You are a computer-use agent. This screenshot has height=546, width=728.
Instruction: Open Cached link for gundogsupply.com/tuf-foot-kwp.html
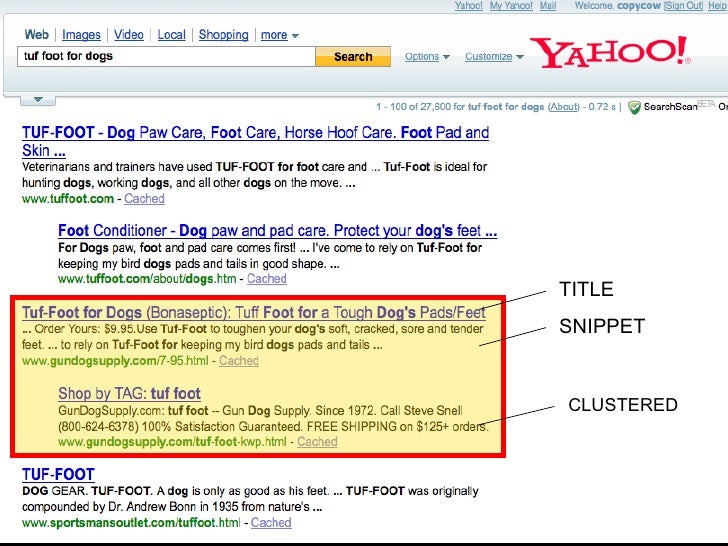click(317, 442)
